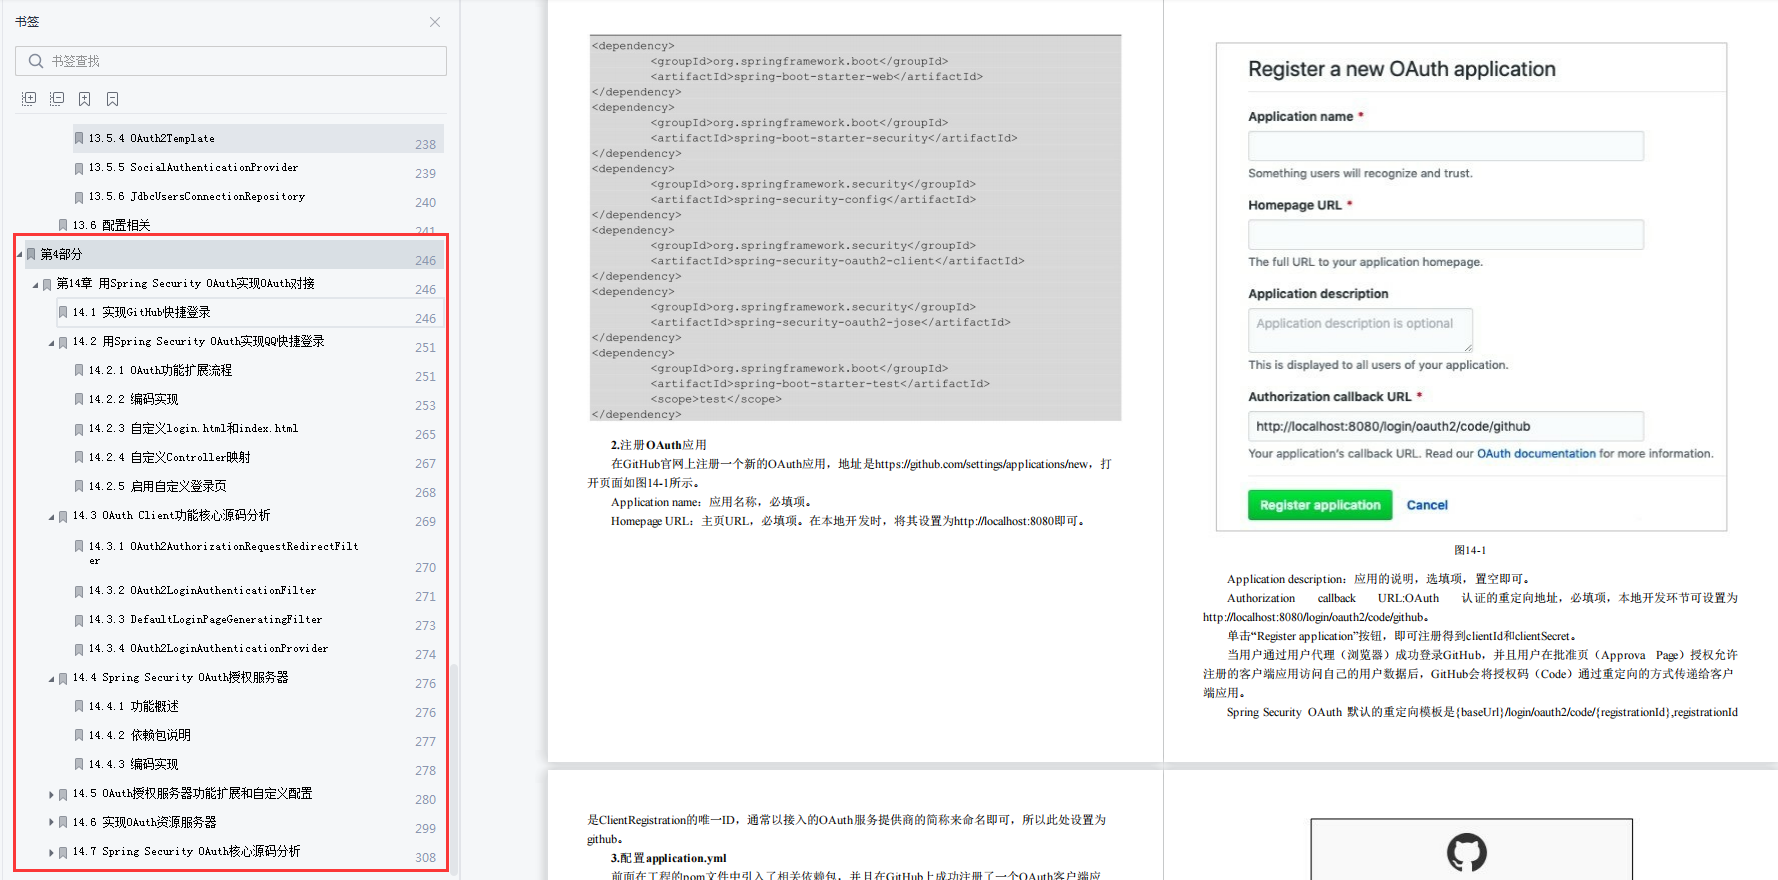Screen dimensions: 1778x880
Task: Select the 第4部分 bookmark
Action: click(61, 254)
